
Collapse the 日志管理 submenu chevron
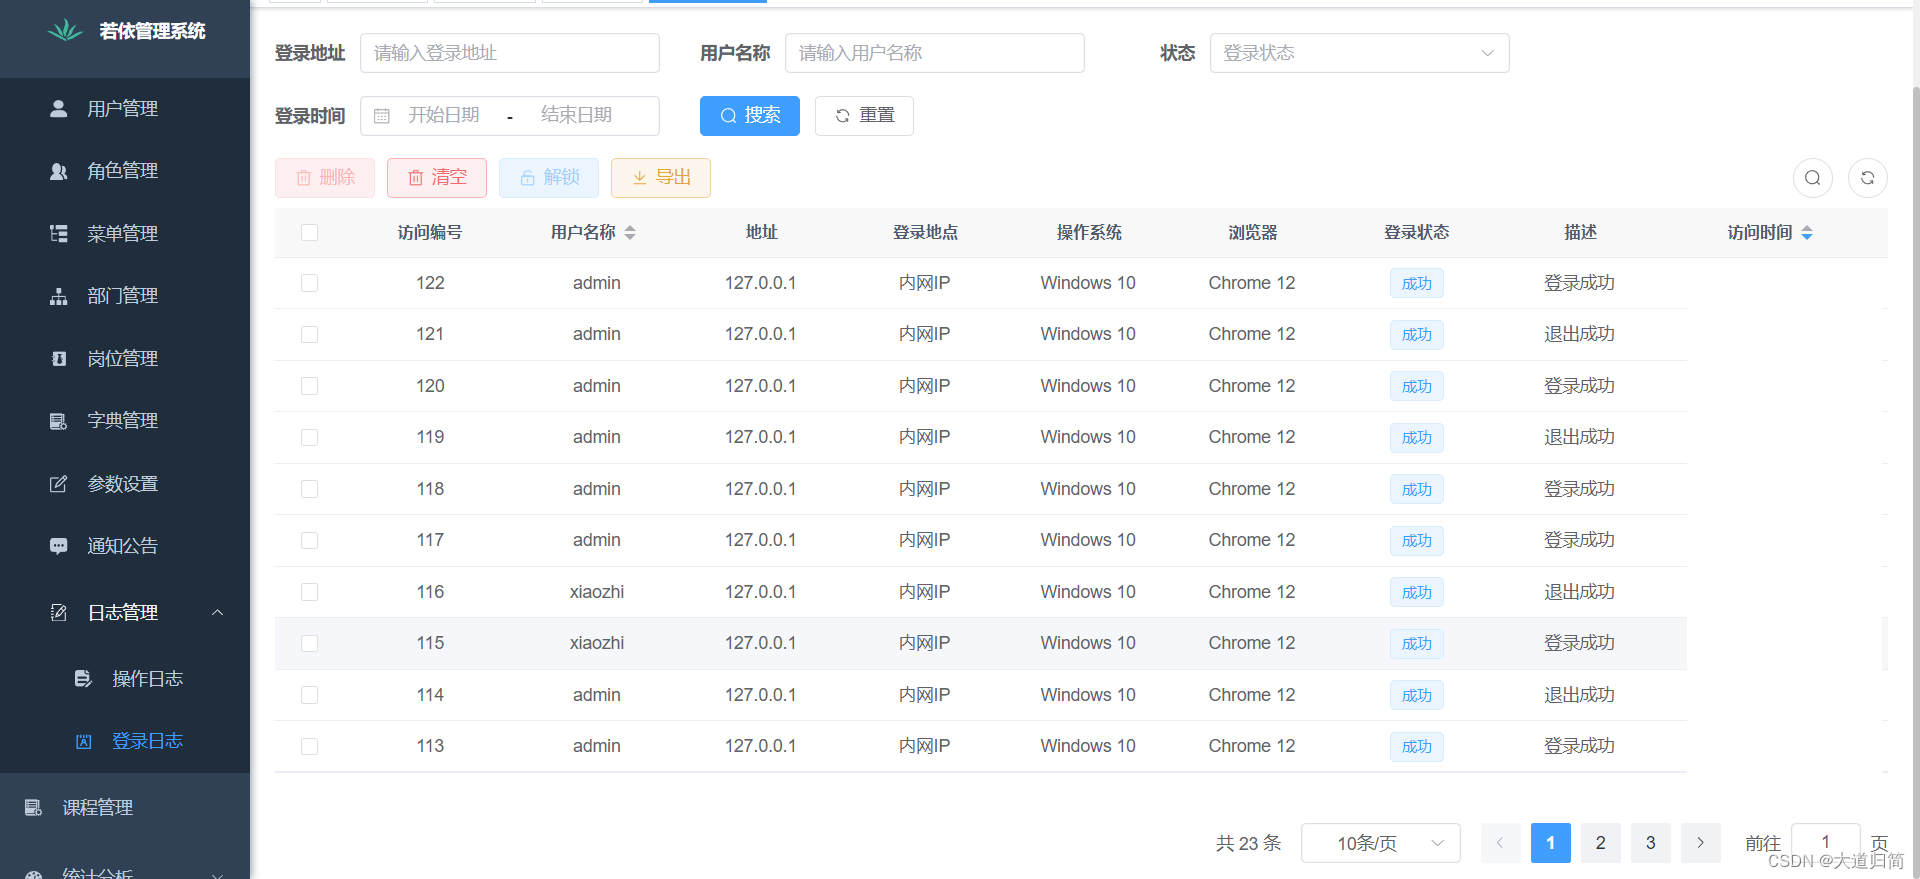pyautogui.click(x=217, y=612)
